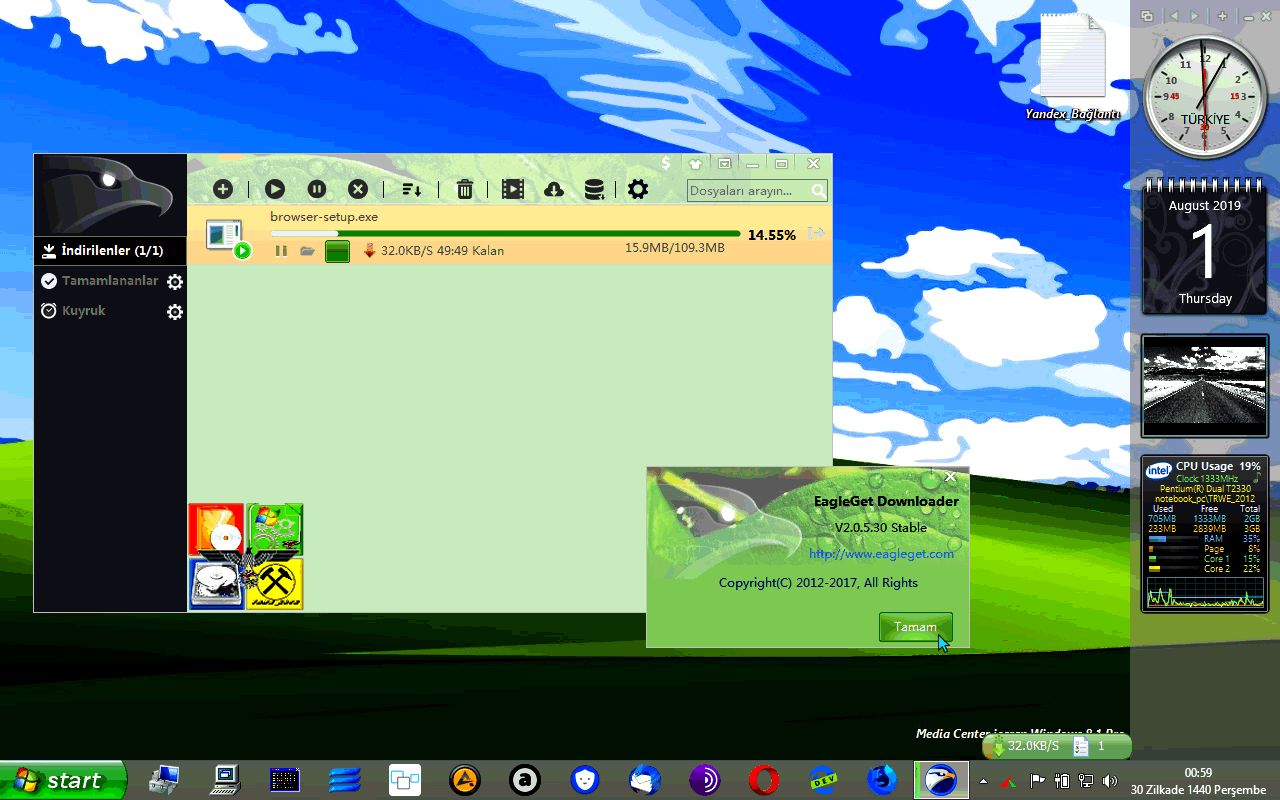This screenshot has height=800, width=1280.
Task: Open the Yandex Bağlantı desktop file
Action: pyautogui.click(x=1073, y=68)
